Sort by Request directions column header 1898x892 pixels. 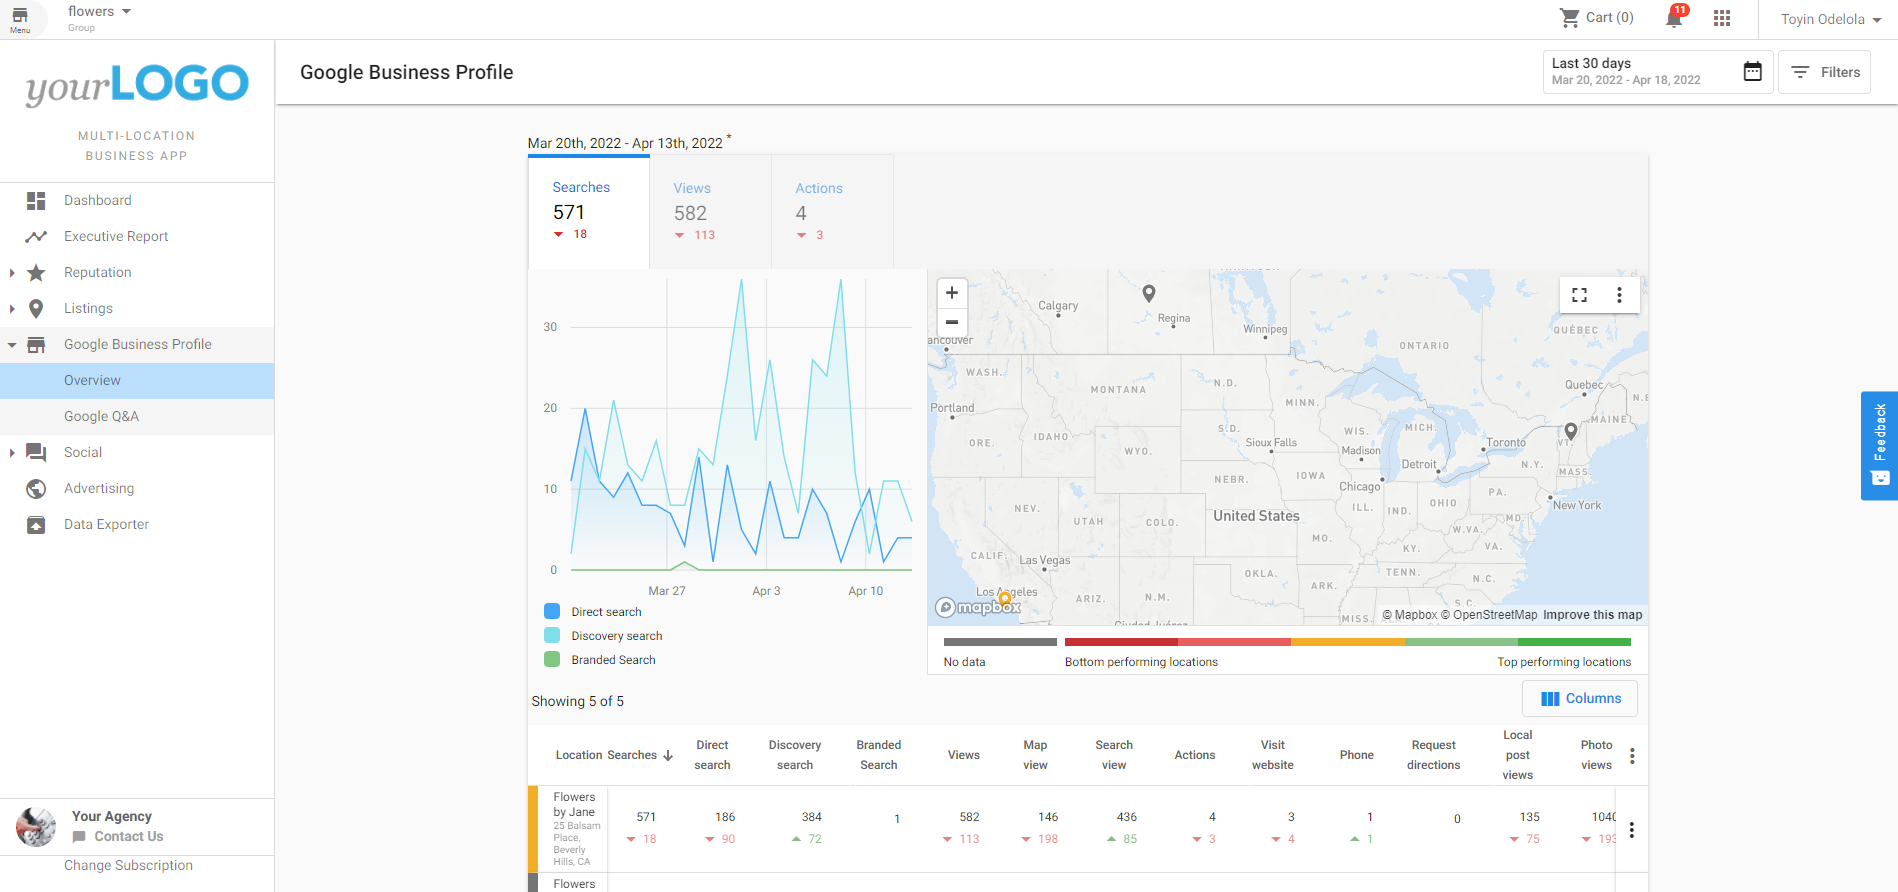click(x=1433, y=755)
